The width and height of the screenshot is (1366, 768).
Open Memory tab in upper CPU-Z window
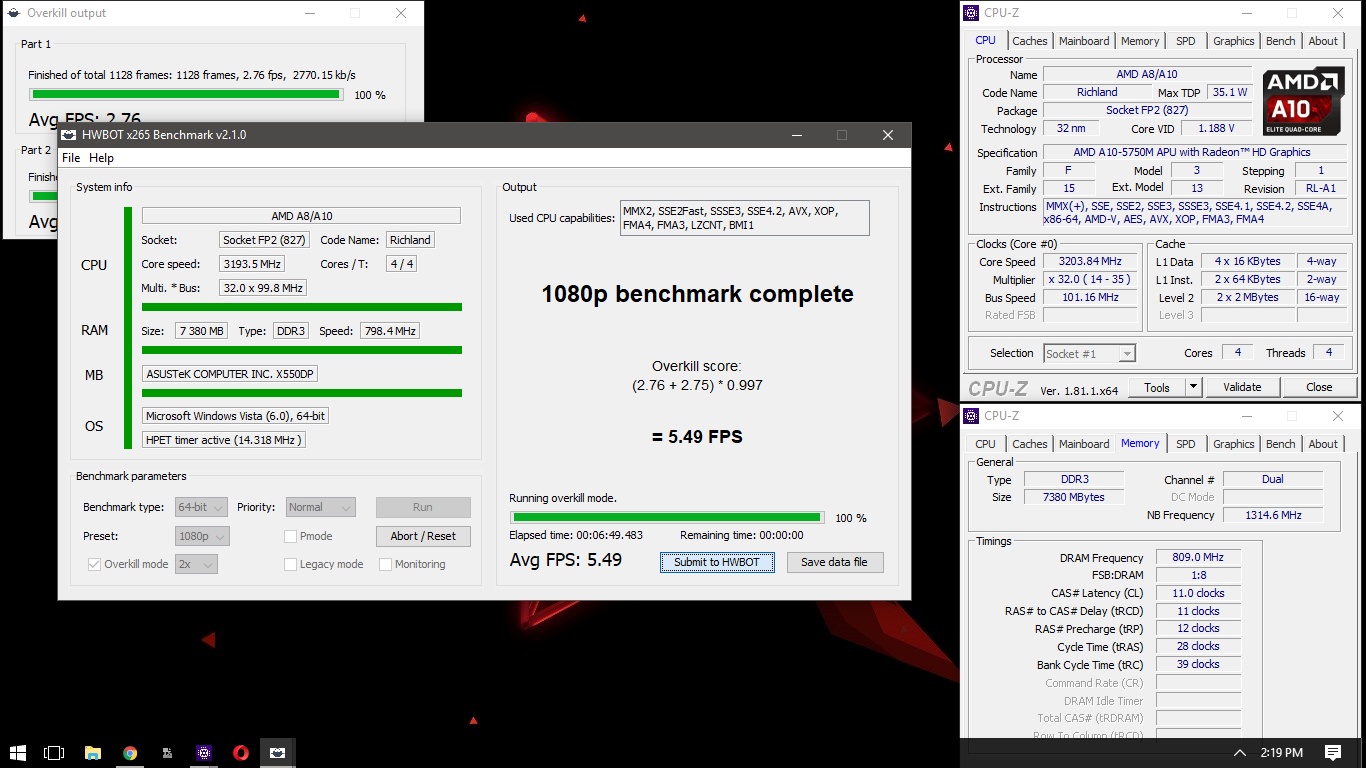coord(1140,41)
